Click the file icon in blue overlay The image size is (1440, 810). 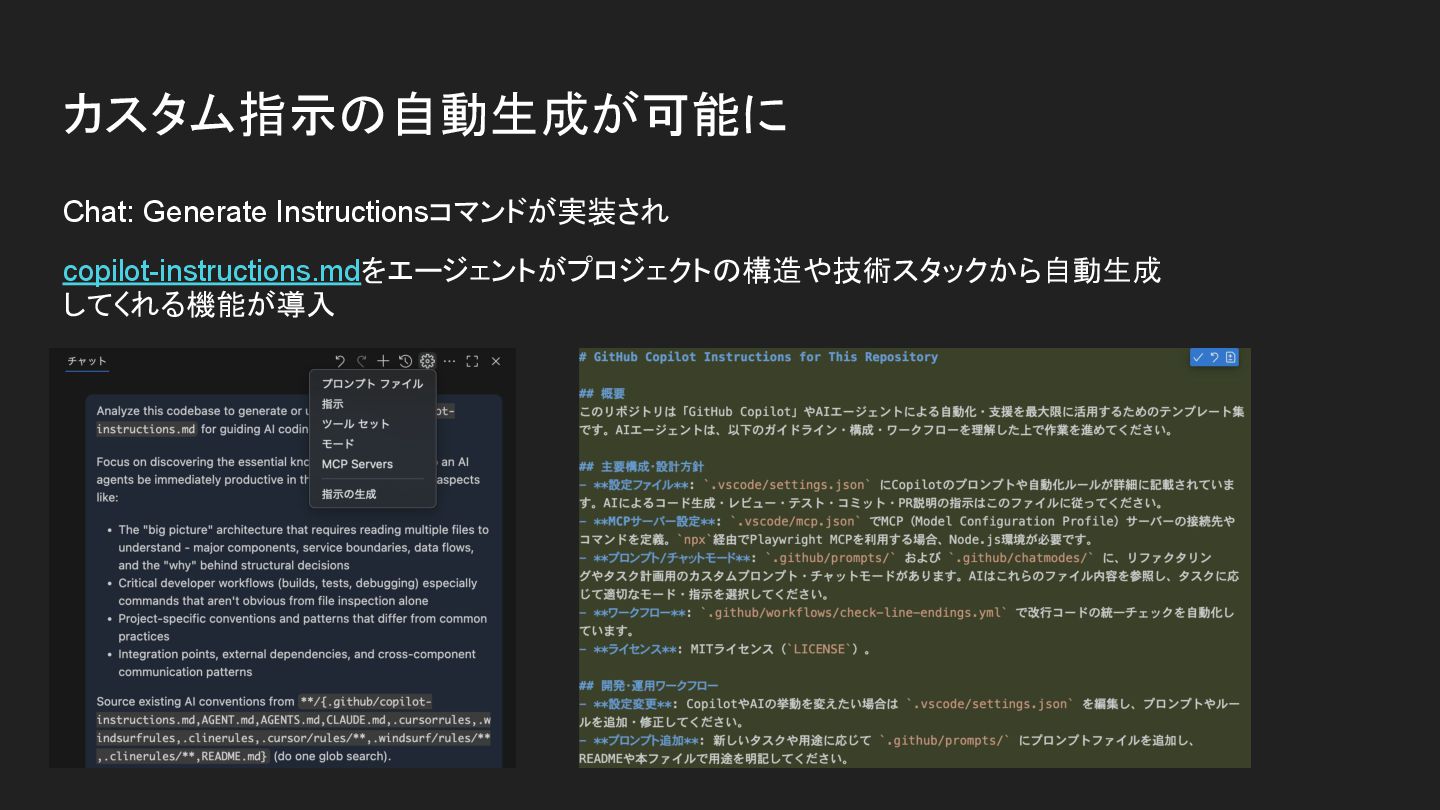(1230, 357)
